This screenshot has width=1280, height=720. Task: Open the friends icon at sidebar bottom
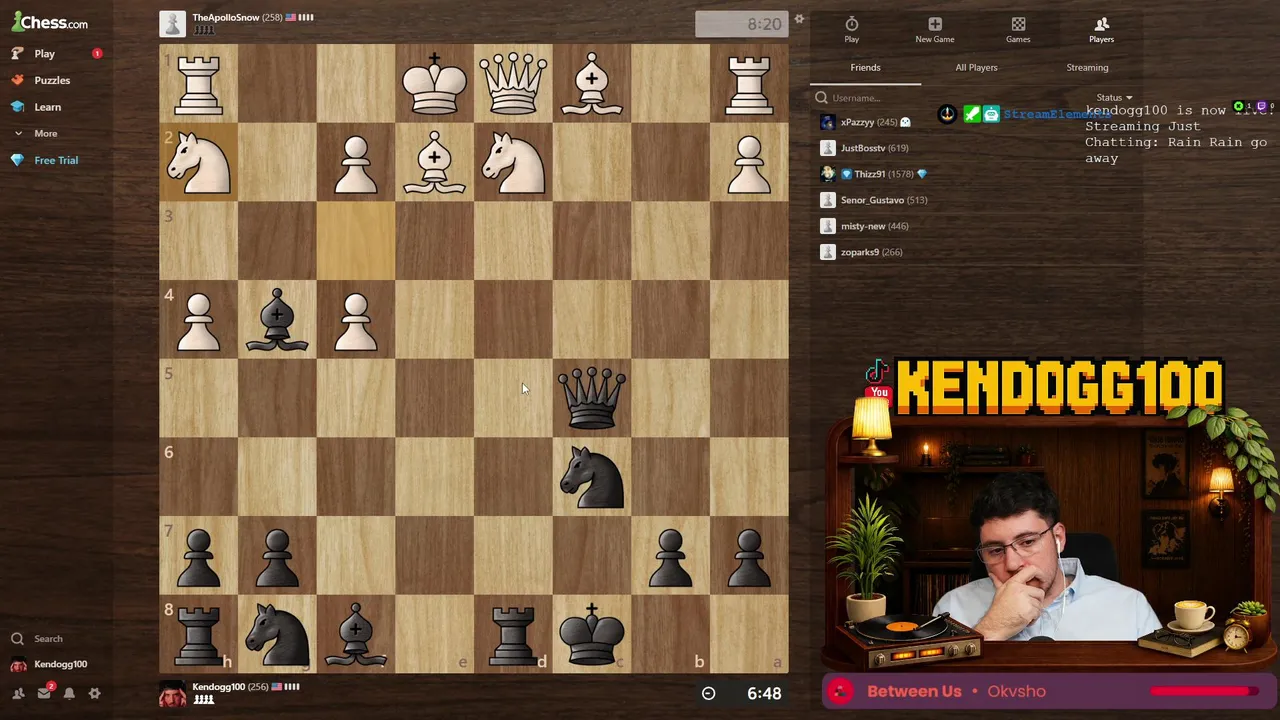pos(18,693)
